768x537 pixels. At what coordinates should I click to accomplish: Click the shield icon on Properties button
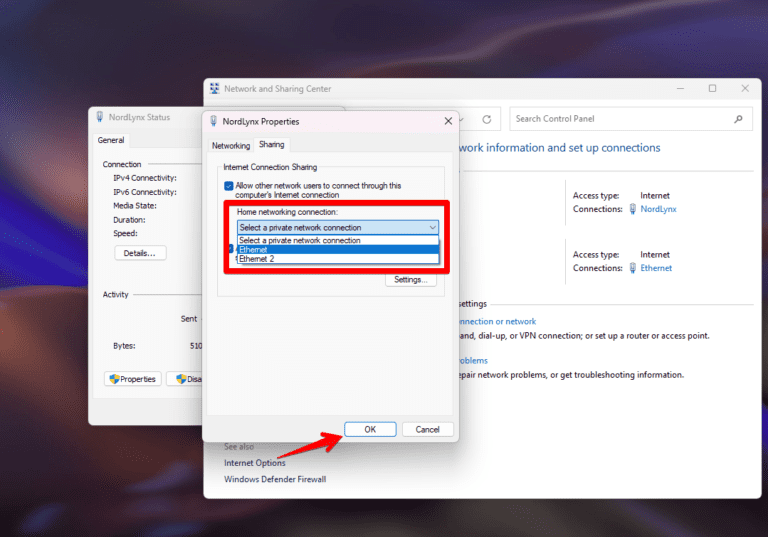[x=115, y=379]
